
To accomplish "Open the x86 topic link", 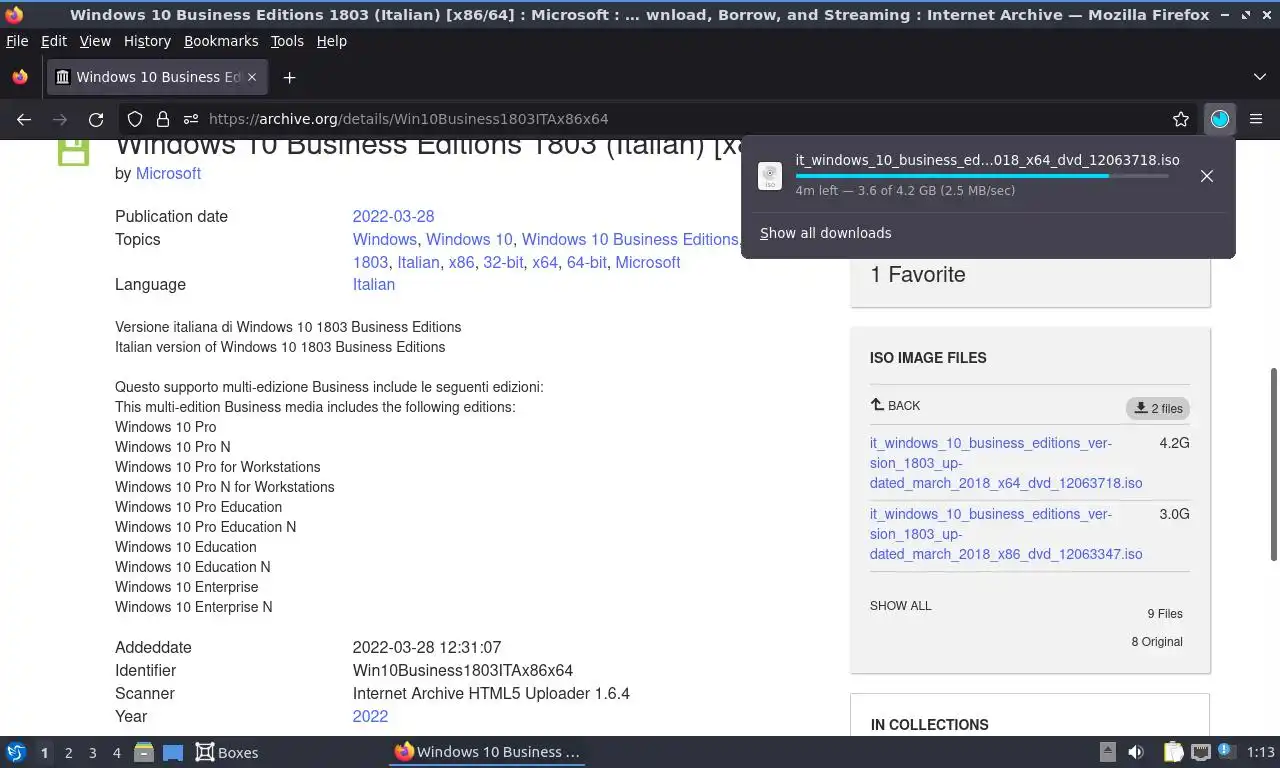I will click(461, 262).
